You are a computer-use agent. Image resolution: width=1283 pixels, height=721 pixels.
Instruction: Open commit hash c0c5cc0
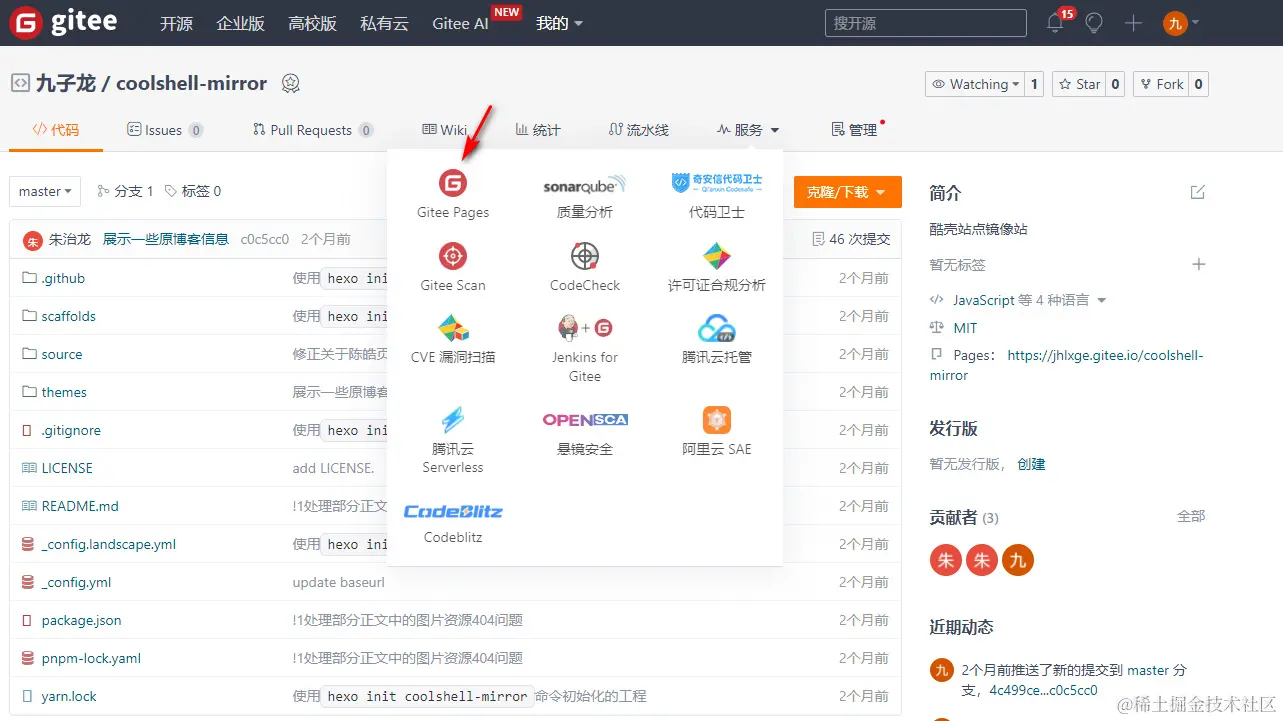265,239
